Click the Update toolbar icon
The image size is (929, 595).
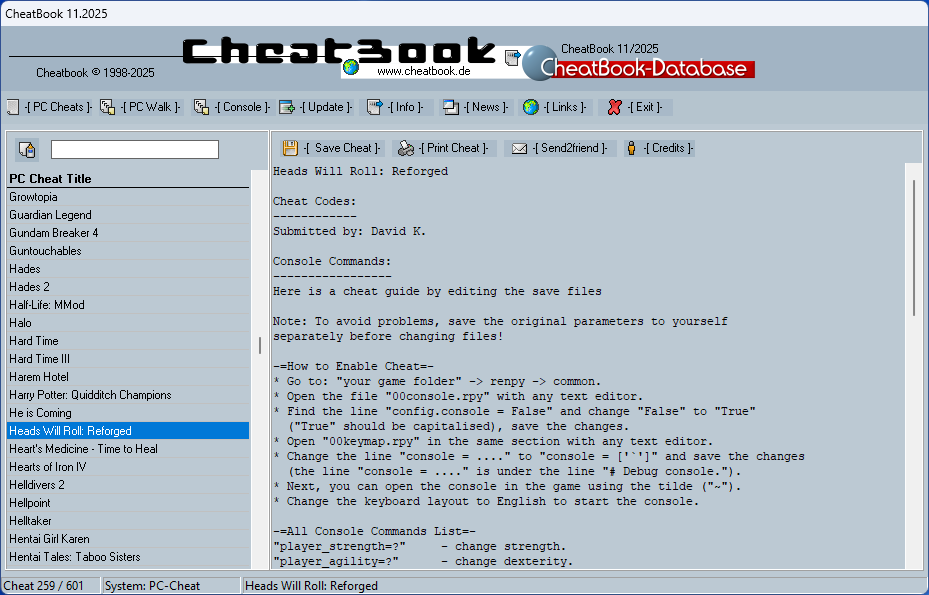pyautogui.click(x=285, y=107)
